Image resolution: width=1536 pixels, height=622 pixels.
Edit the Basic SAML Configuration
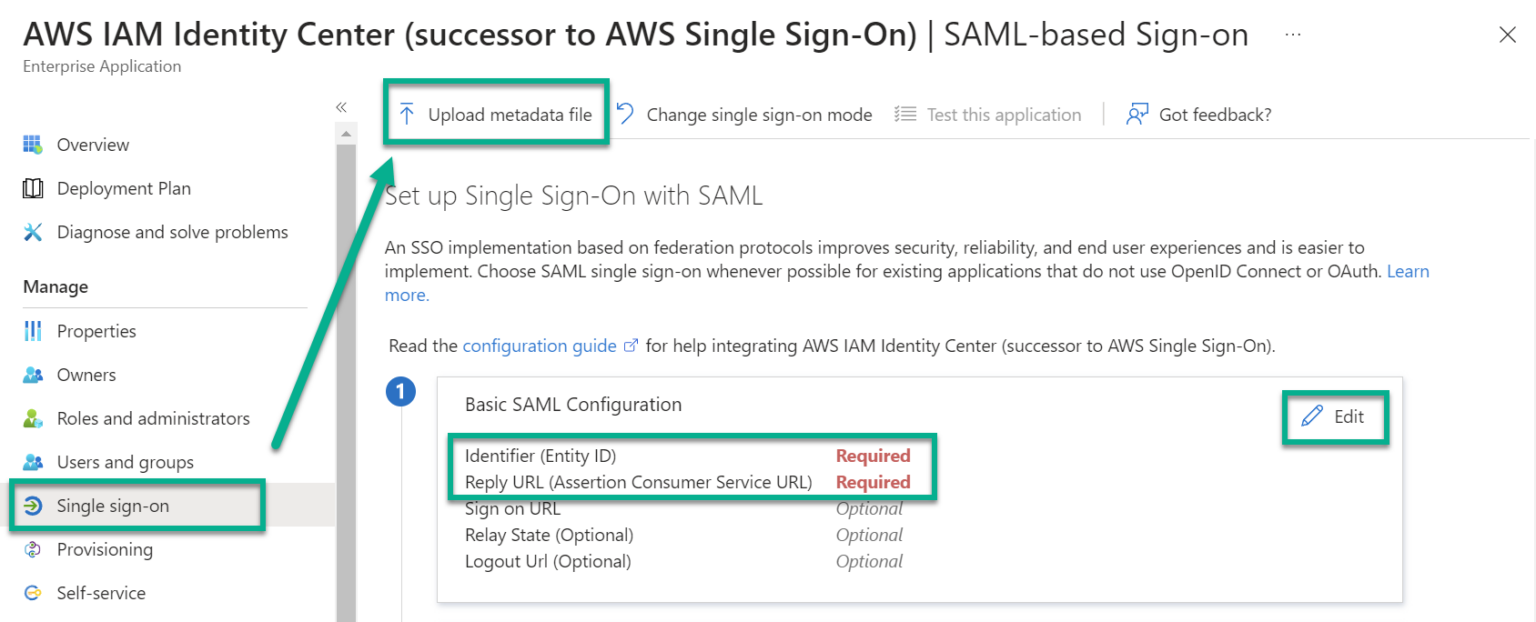pos(1335,417)
